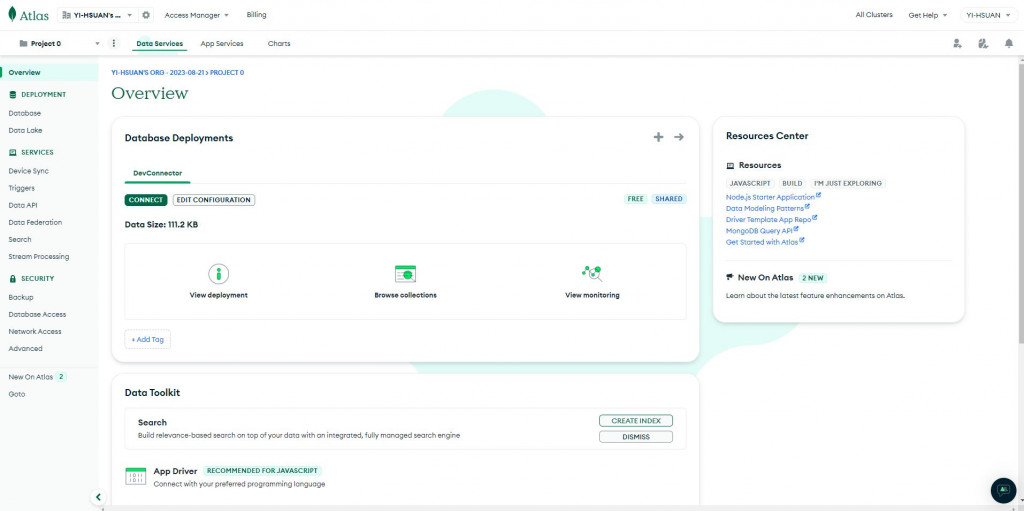Click the DISMISS button

coord(635,437)
